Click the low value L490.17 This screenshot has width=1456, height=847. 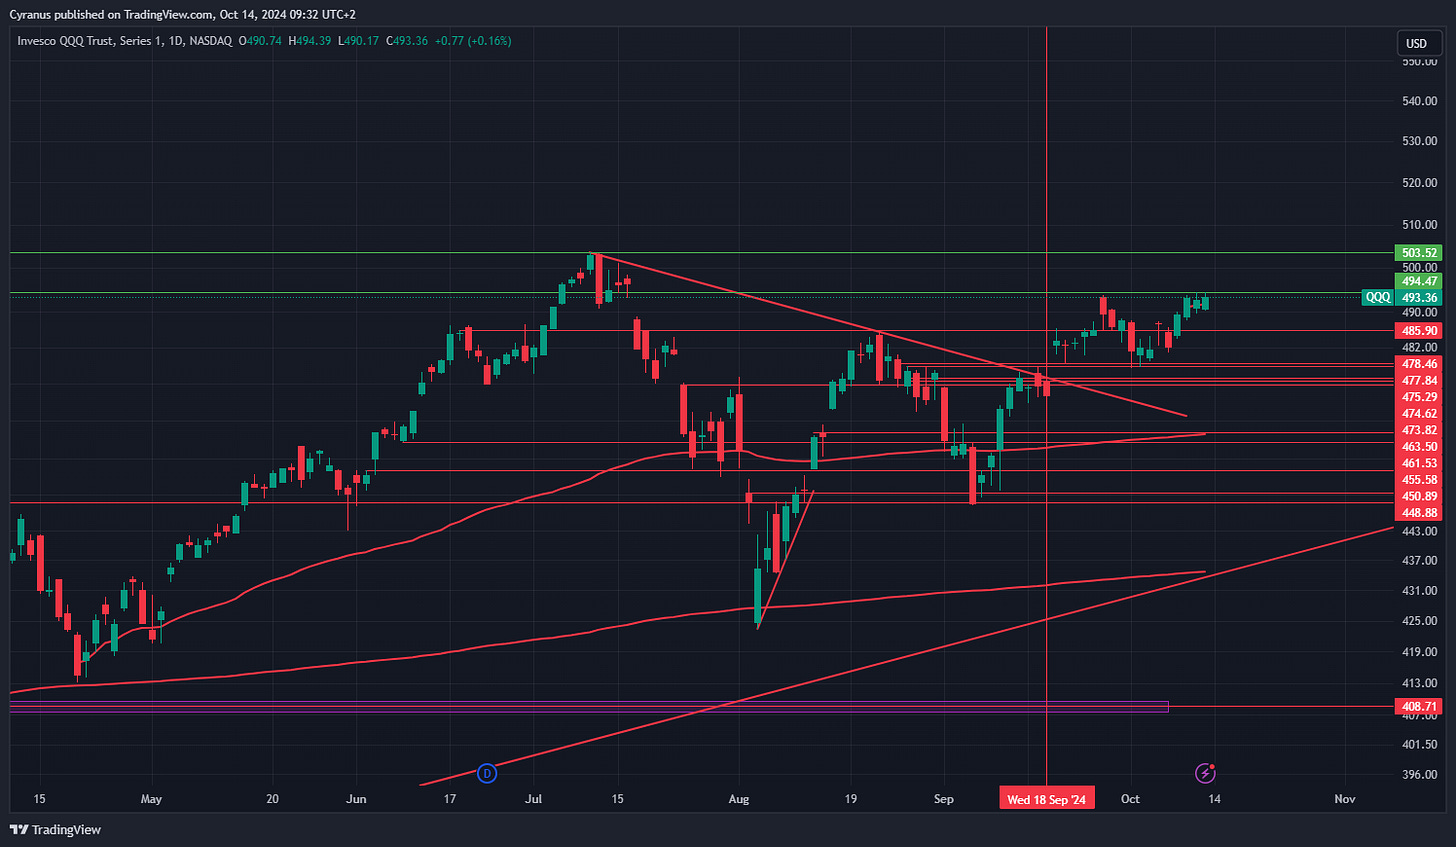pos(357,41)
